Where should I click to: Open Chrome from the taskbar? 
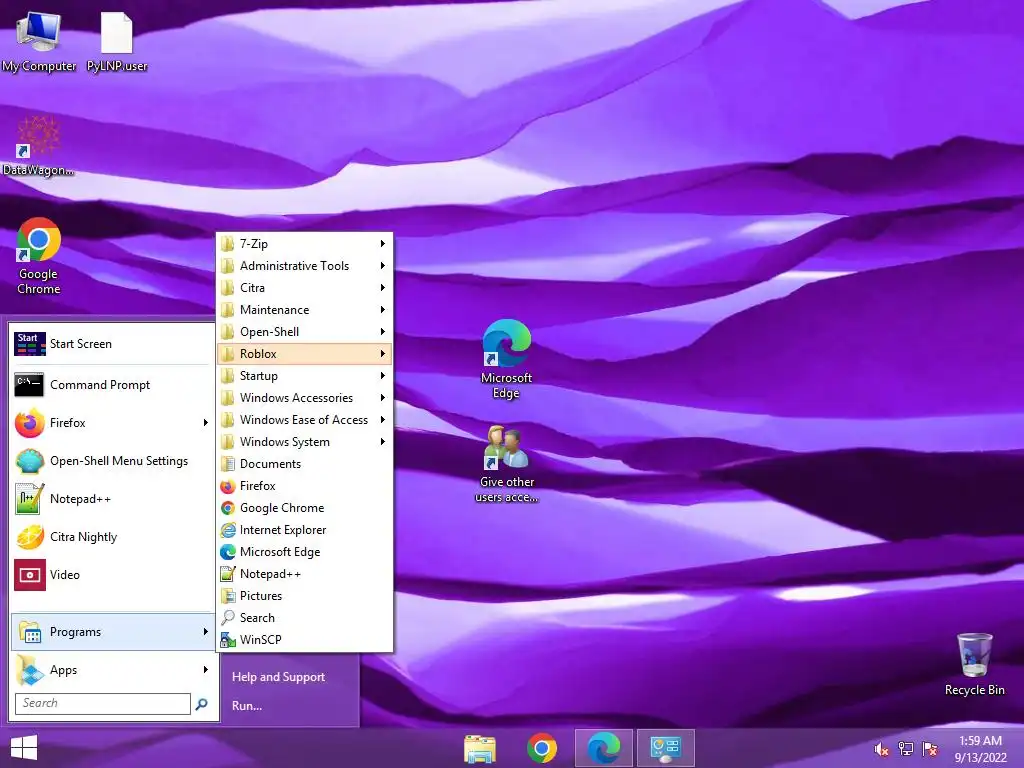click(x=542, y=748)
